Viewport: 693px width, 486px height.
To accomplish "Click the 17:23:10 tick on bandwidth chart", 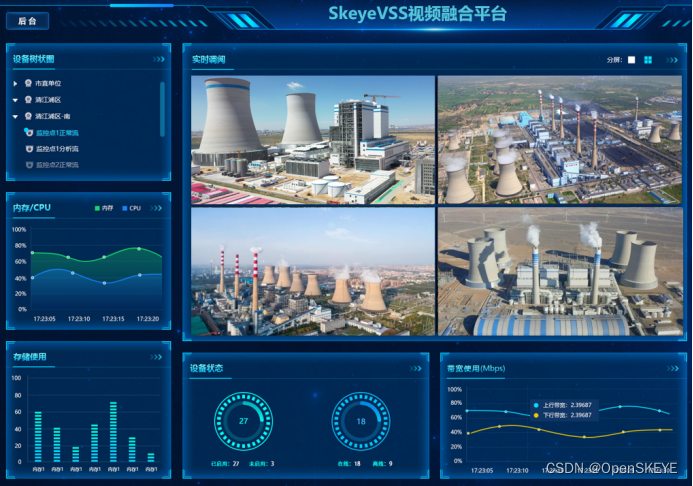I will (517, 471).
